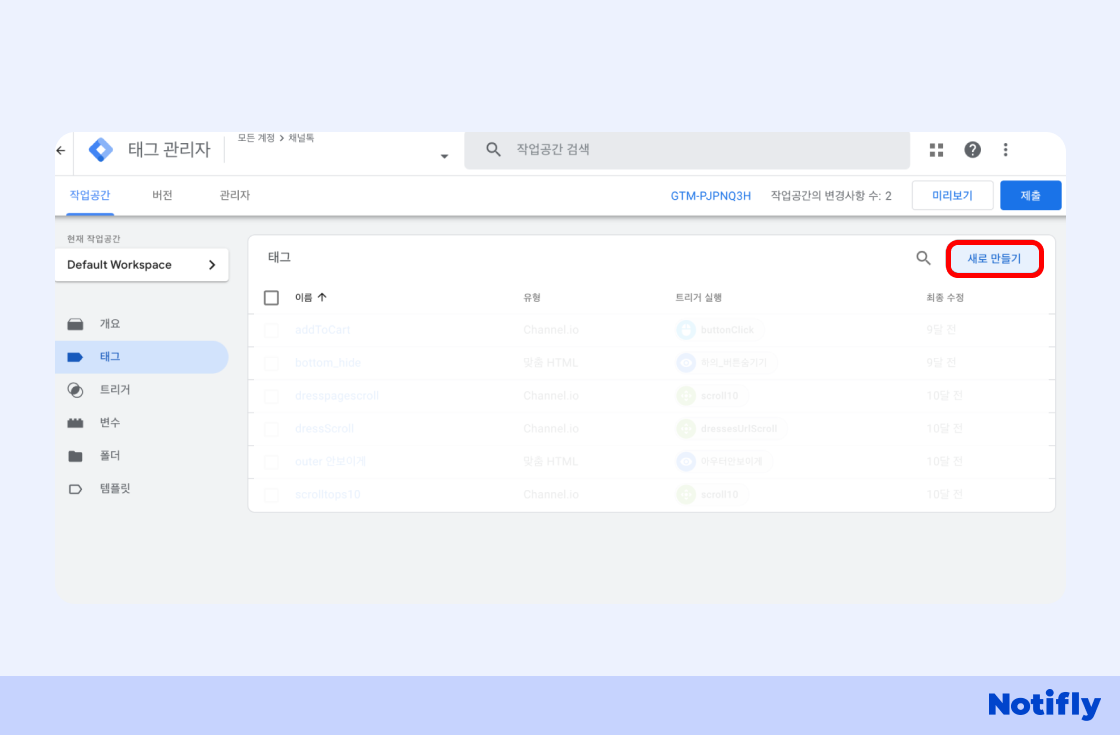Click the back arrow icon
The width and height of the screenshot is (1120, 735).
[61, 150]
